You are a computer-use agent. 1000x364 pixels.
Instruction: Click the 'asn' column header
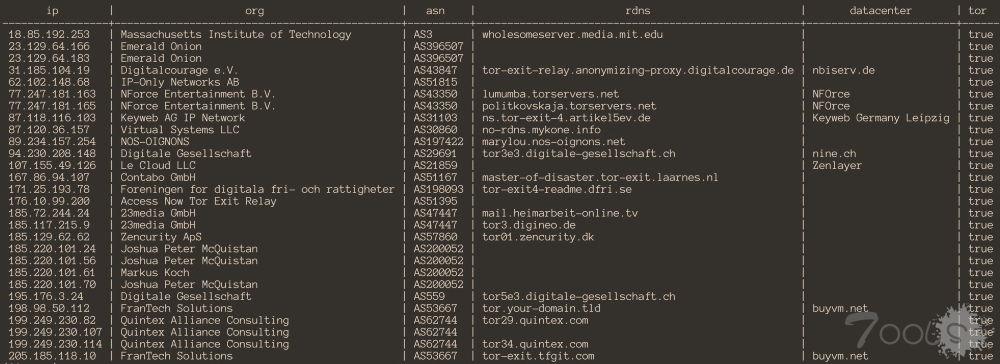(x=436, y=11)
